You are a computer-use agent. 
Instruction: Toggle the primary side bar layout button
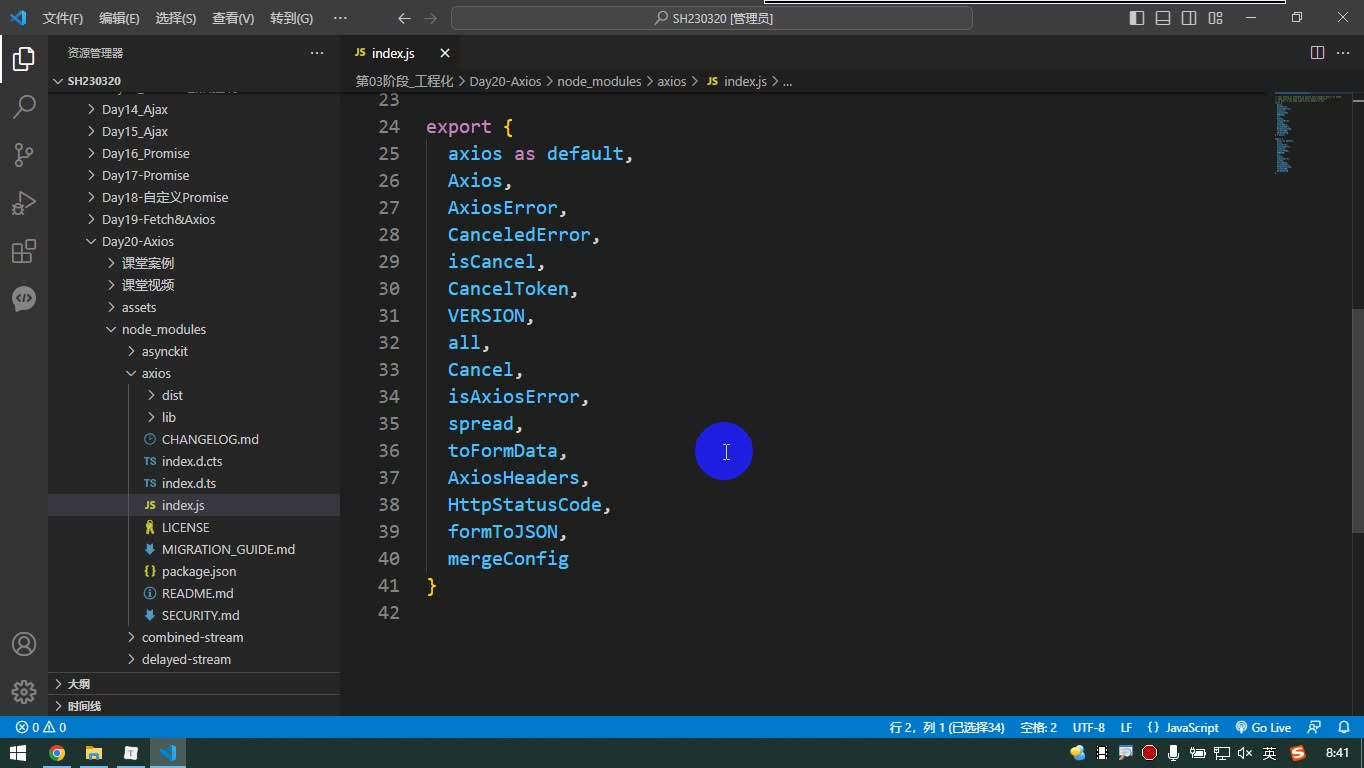click(x=1137, y=18)
